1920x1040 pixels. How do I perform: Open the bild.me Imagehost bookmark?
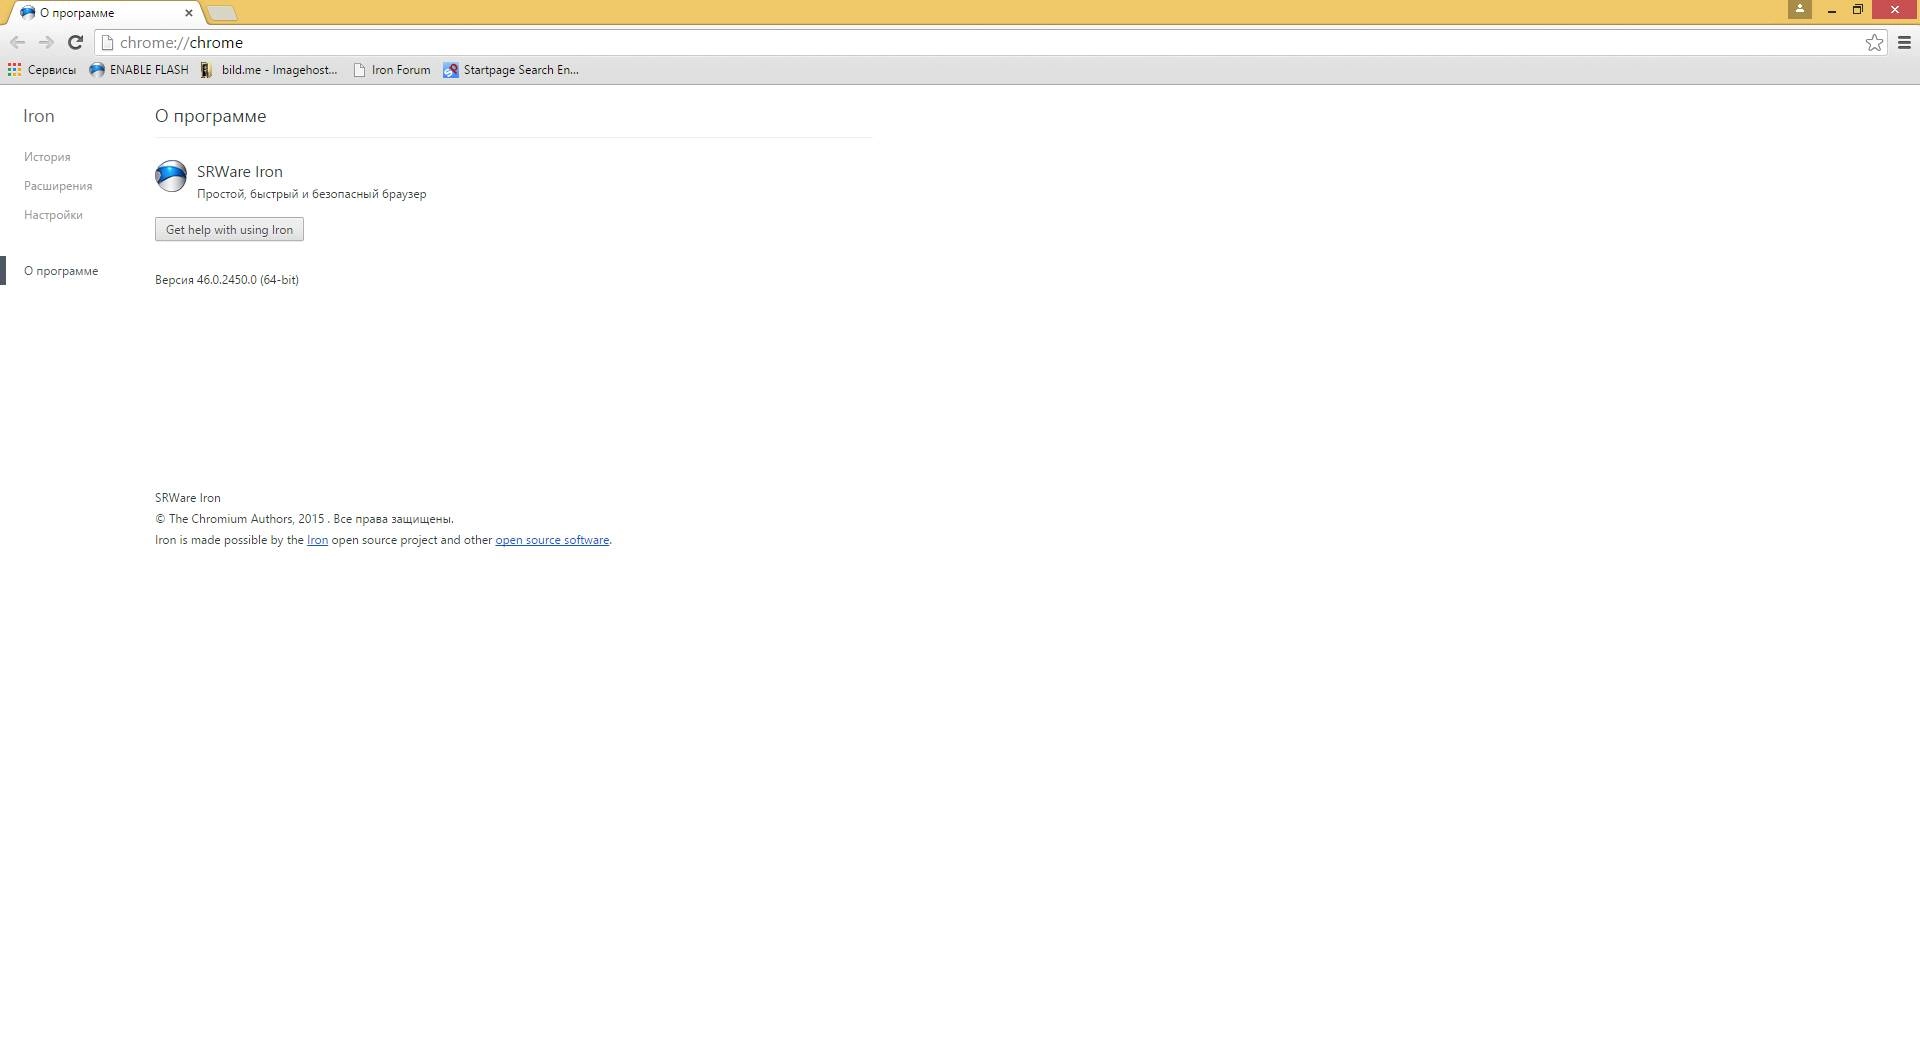[269, 70]
